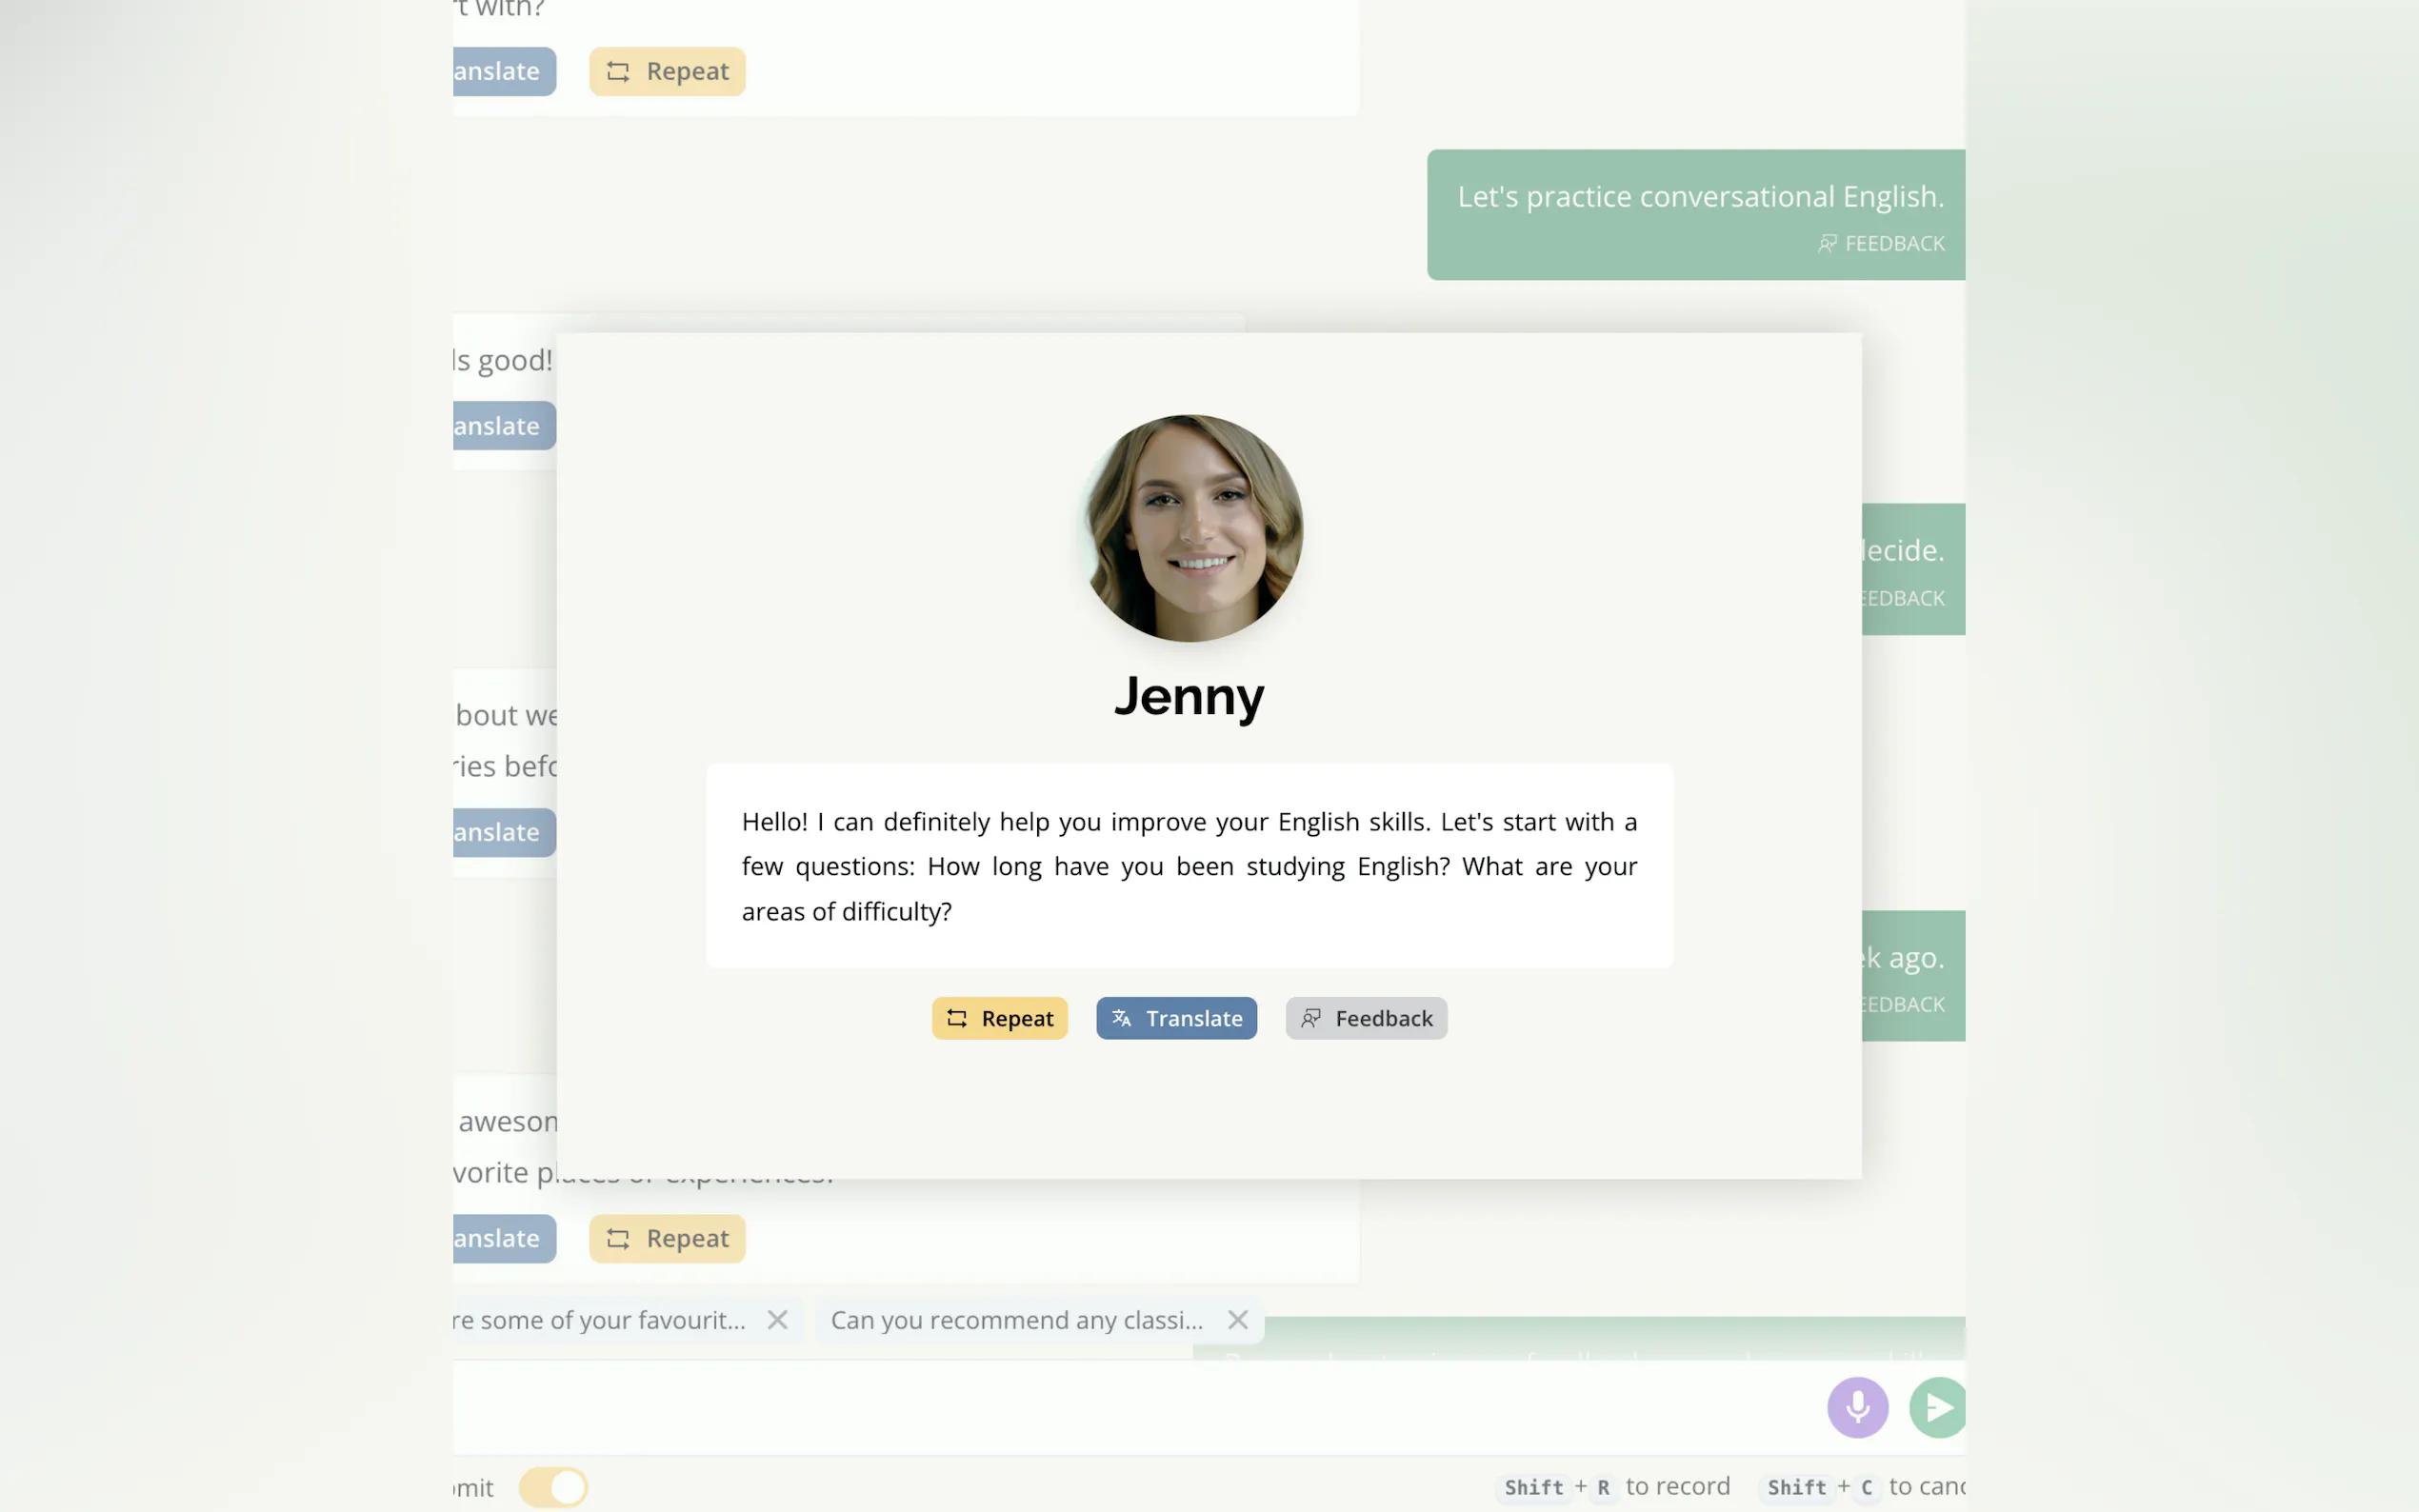Click the topmost Repeat button in chat
Viewport: 2419px width, 1512px height.
pyautogui.click(x=667, y=72)
